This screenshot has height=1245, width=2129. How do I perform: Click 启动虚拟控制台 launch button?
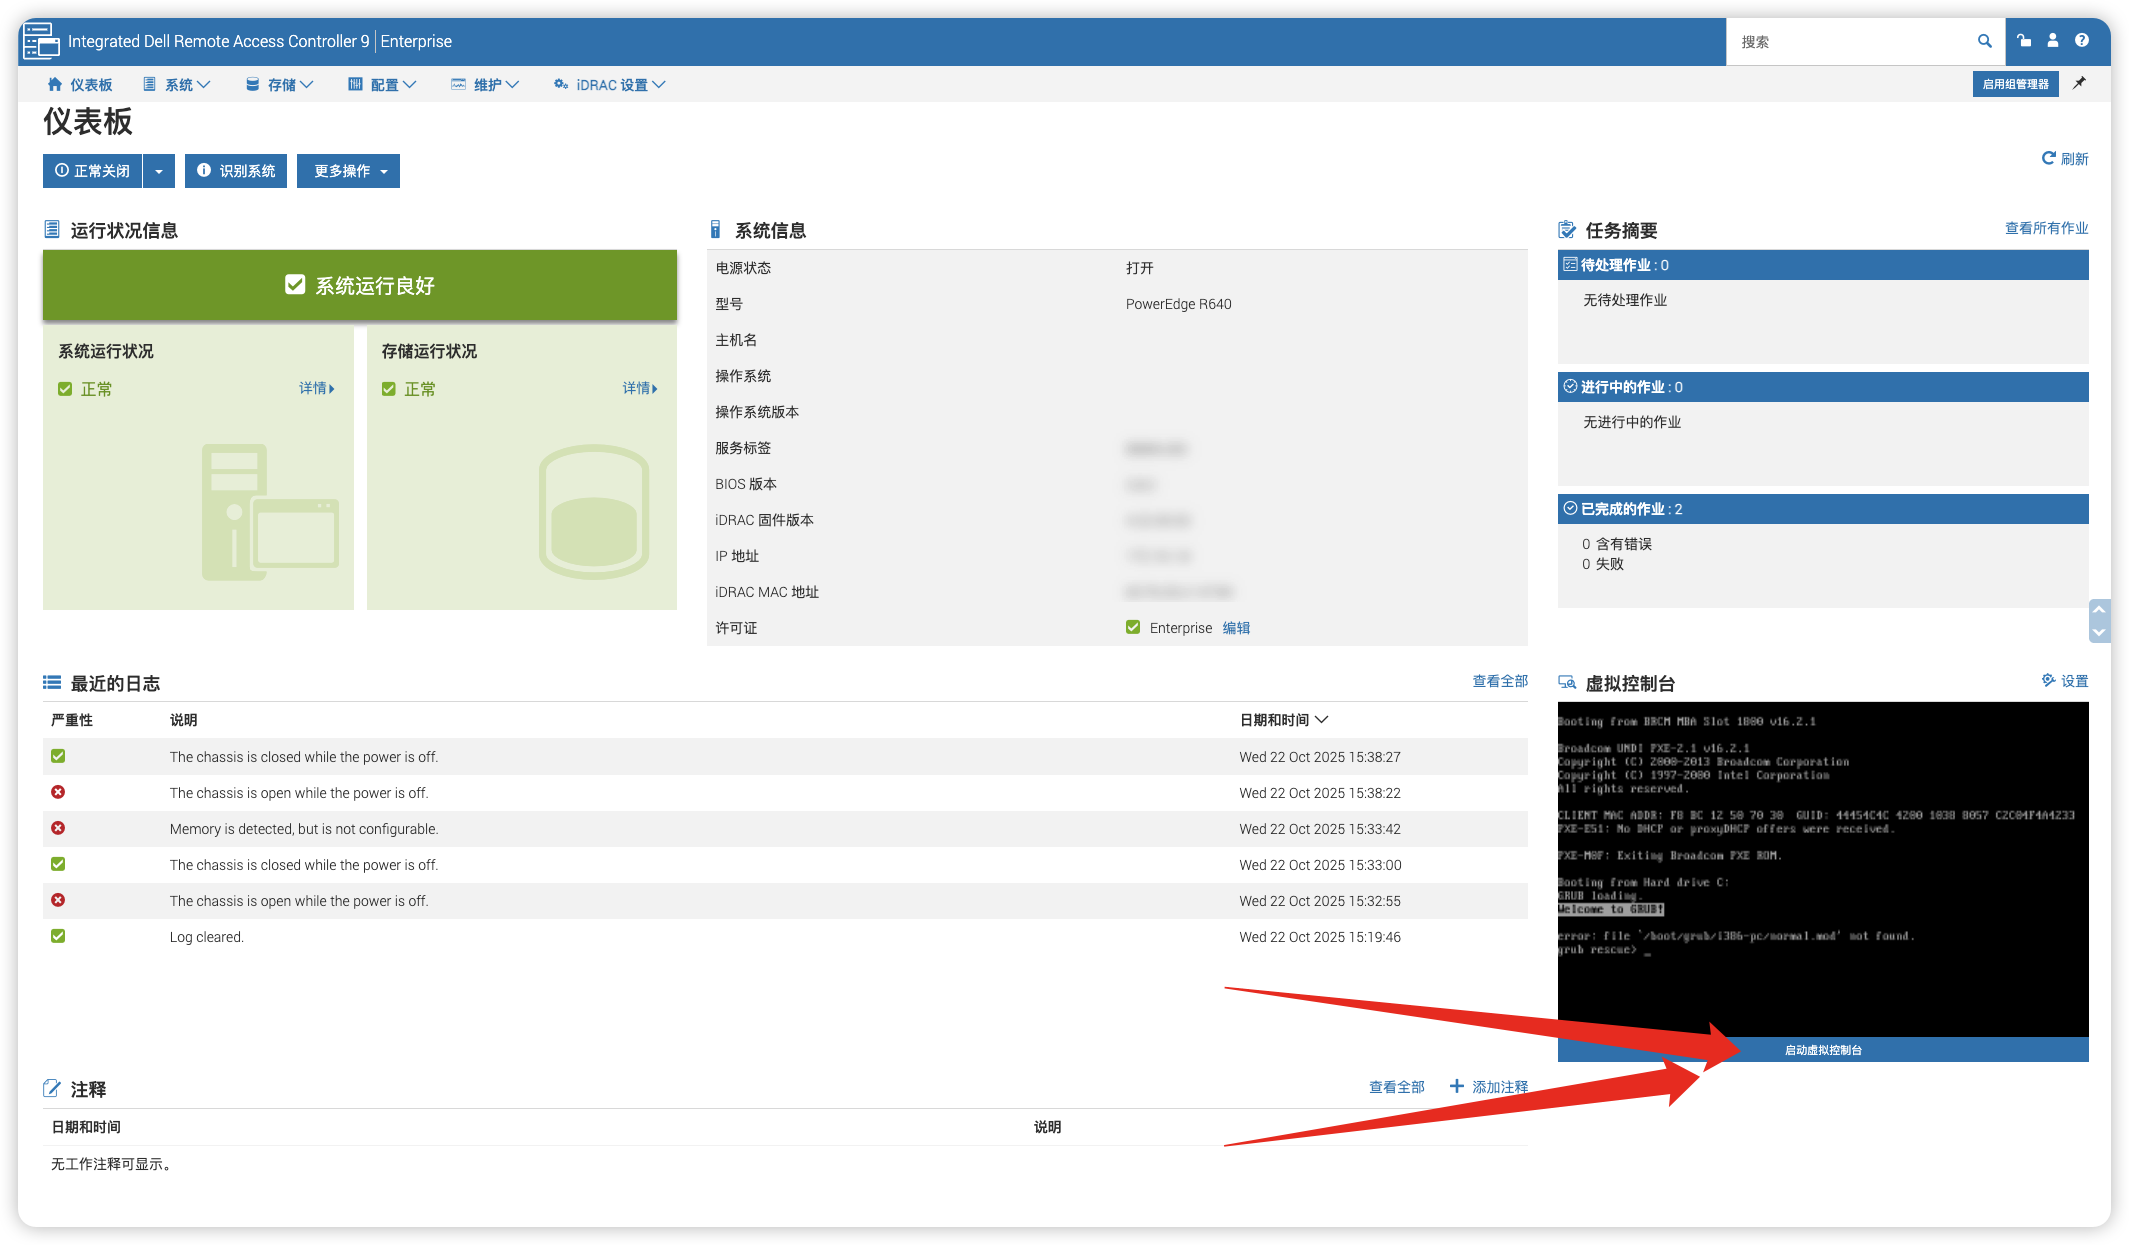pyautogui.click(x=1822, y=1050)
